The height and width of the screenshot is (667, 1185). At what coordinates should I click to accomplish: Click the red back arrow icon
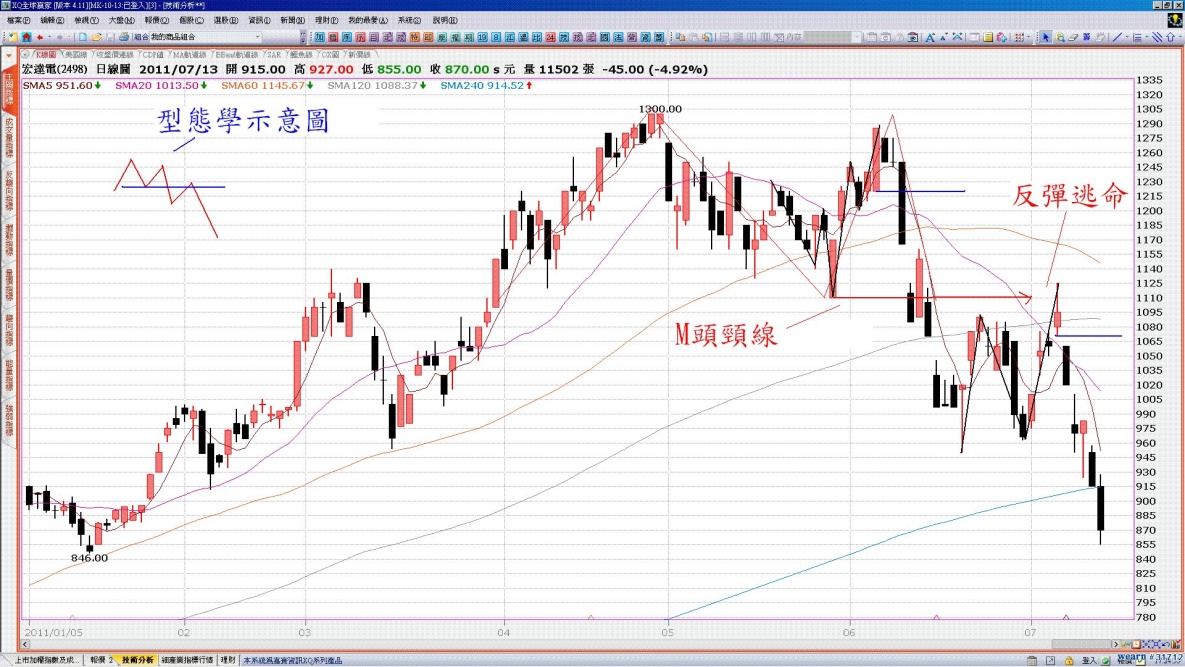39,37
